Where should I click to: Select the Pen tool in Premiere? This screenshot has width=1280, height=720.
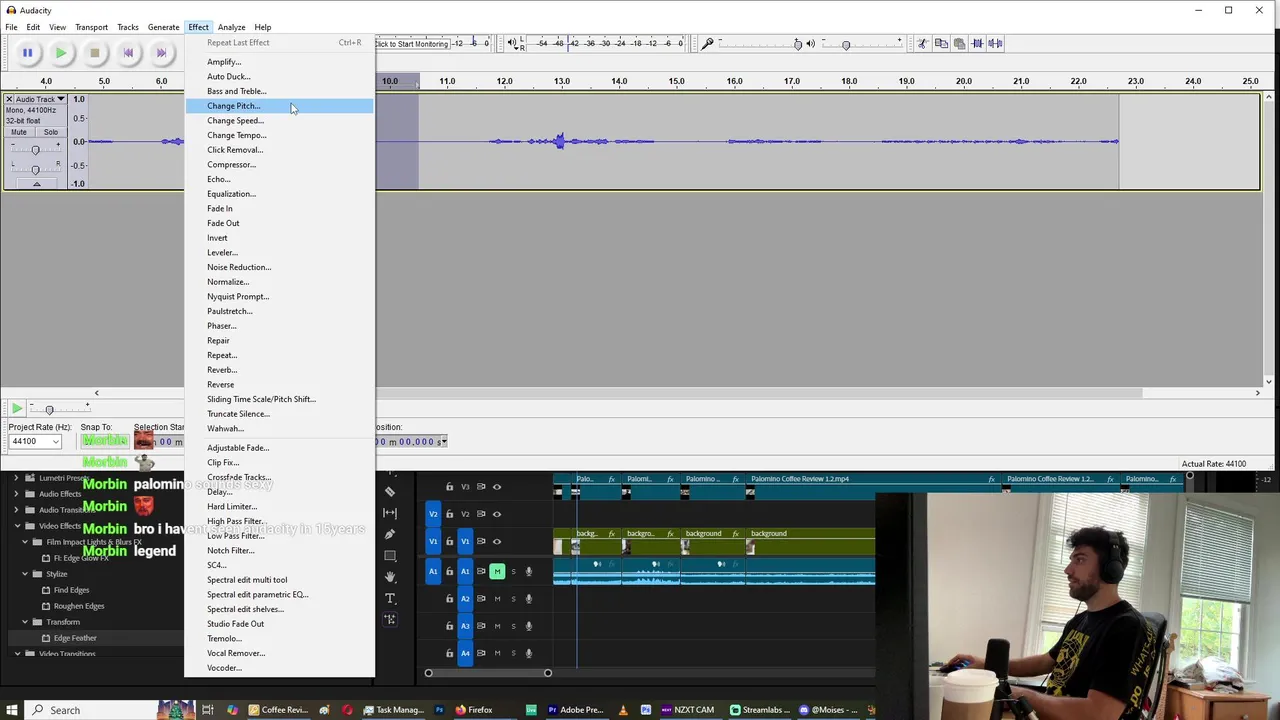[x=390, y=534]
